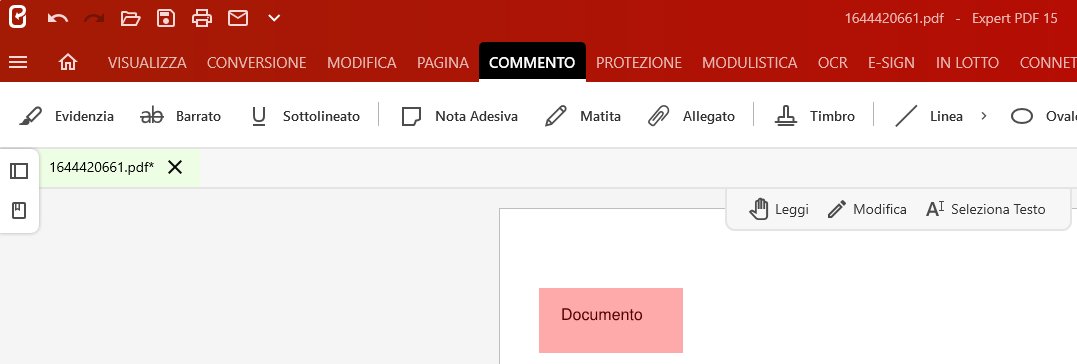Activate the Modifica edit mode
Screen dimensions: 1077x364
coord(867,209)
